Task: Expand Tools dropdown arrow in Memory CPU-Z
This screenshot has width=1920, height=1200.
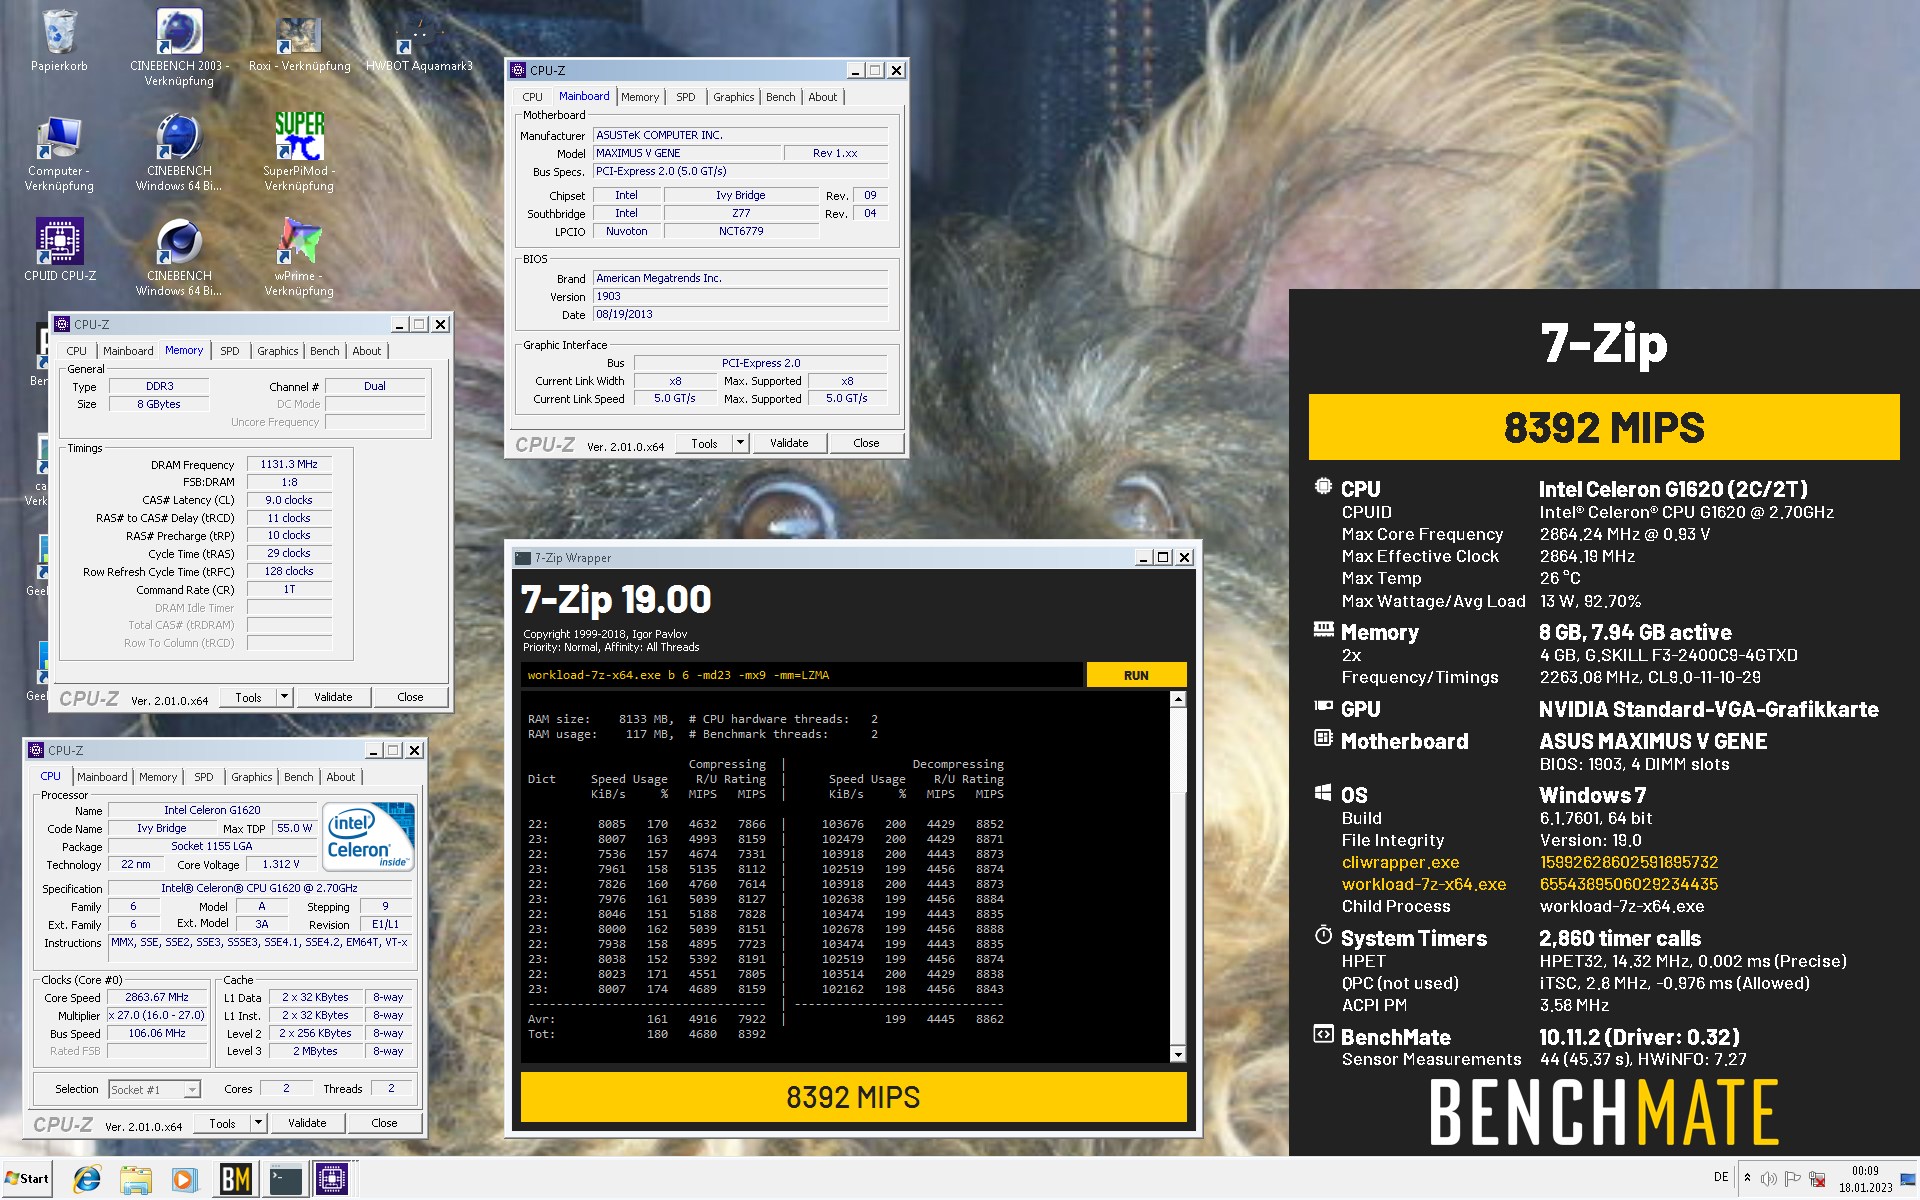Action: tap(284, 697)
